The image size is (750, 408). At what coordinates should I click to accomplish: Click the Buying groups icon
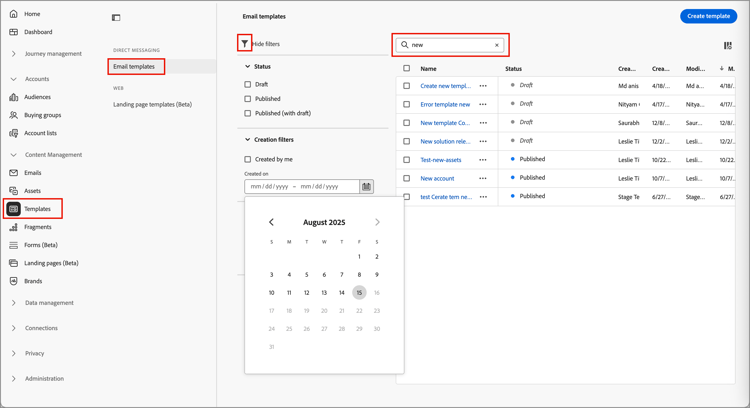point(13,115)
